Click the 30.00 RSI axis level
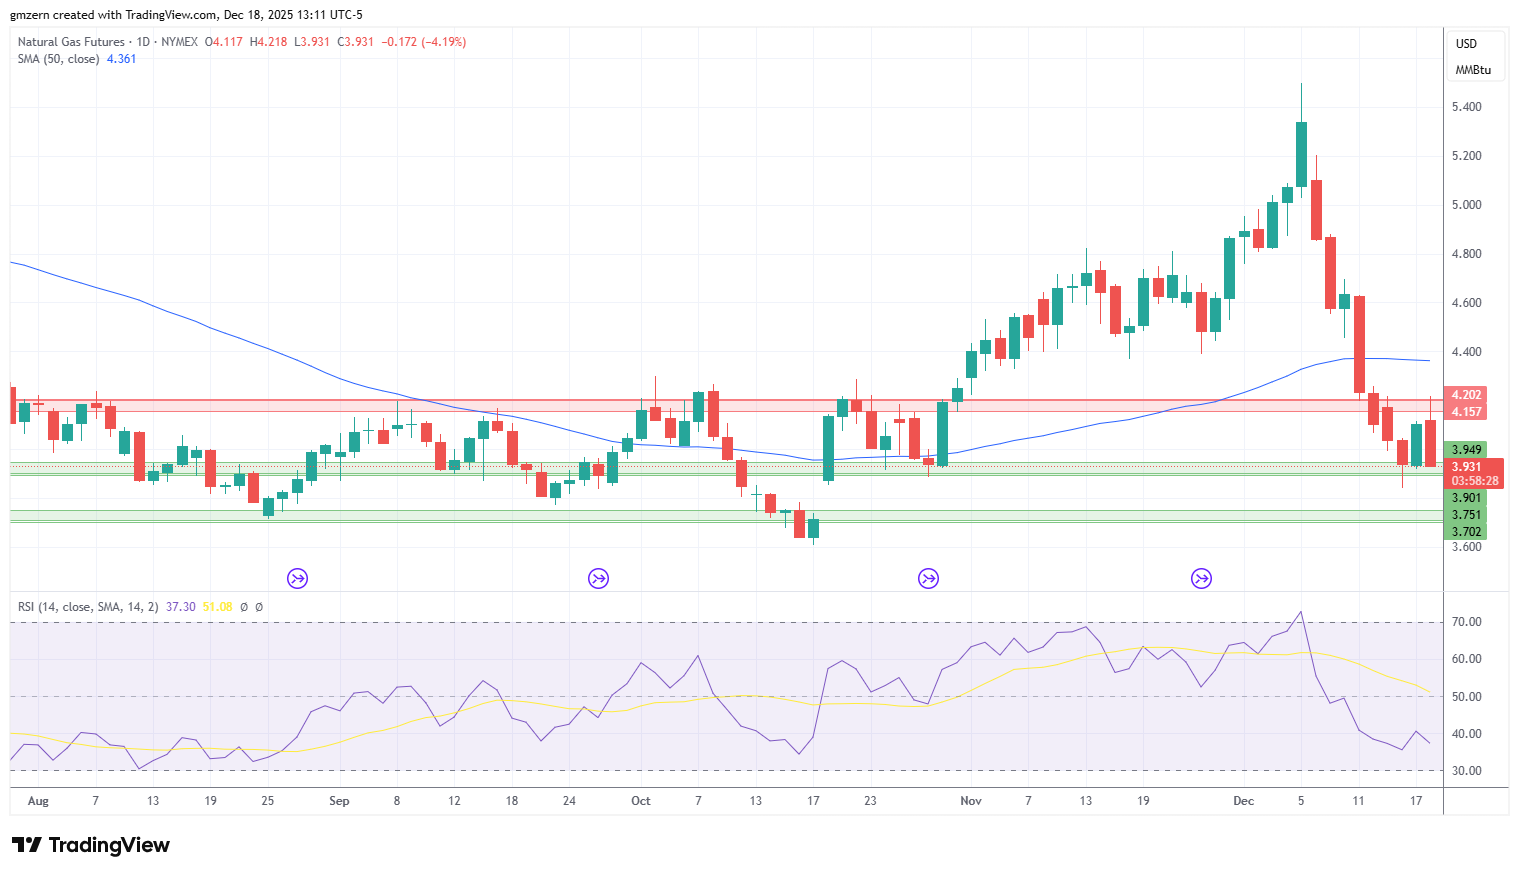Screen dimensions: 1519x875 (1467, 771)
